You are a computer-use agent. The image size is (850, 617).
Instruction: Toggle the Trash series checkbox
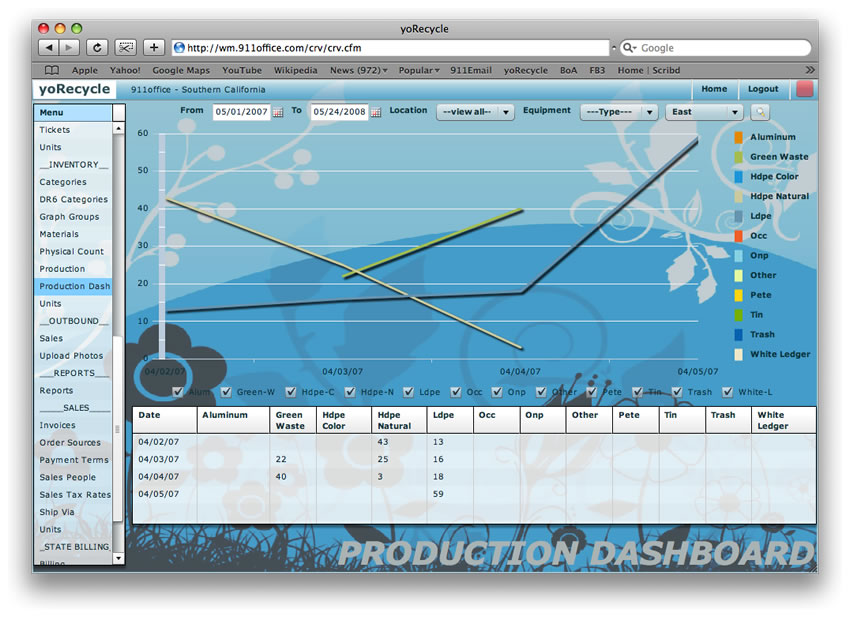click(677, 391)
